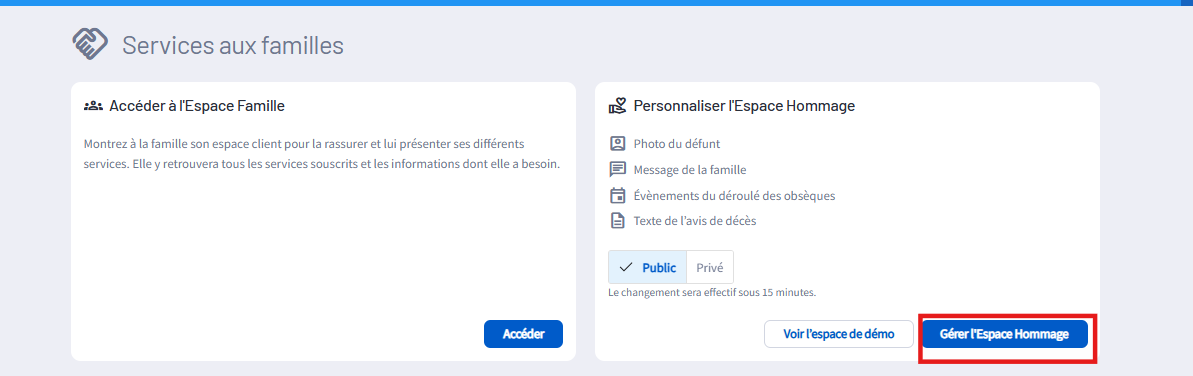Click the Personnaliser l'Espace Hommage title
This screenshot has height=376, width=1193.
[x=744, y=106]
